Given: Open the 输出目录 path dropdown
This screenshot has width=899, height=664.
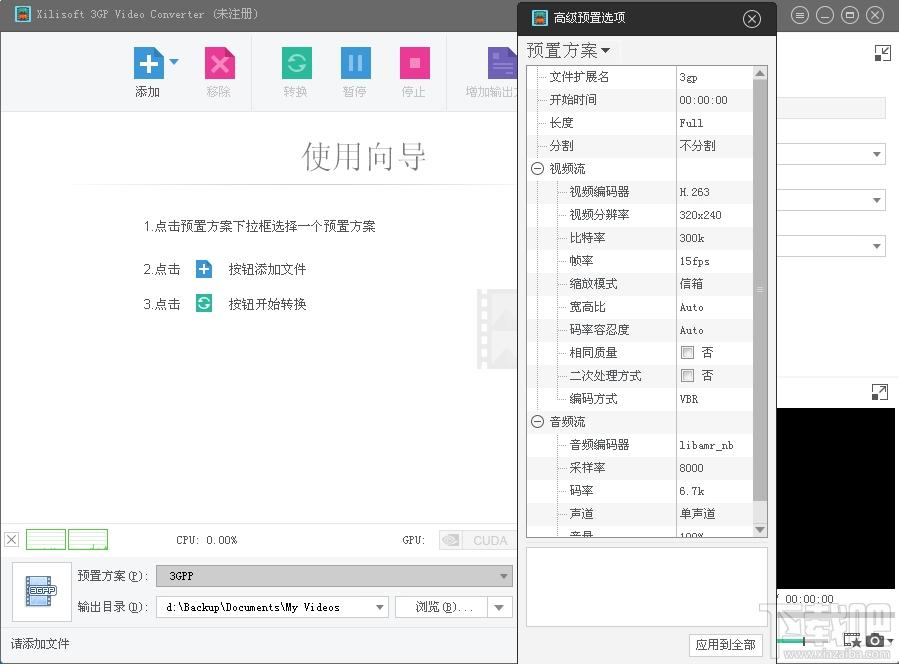Looking at the screenshot, I should click(379, 607).
